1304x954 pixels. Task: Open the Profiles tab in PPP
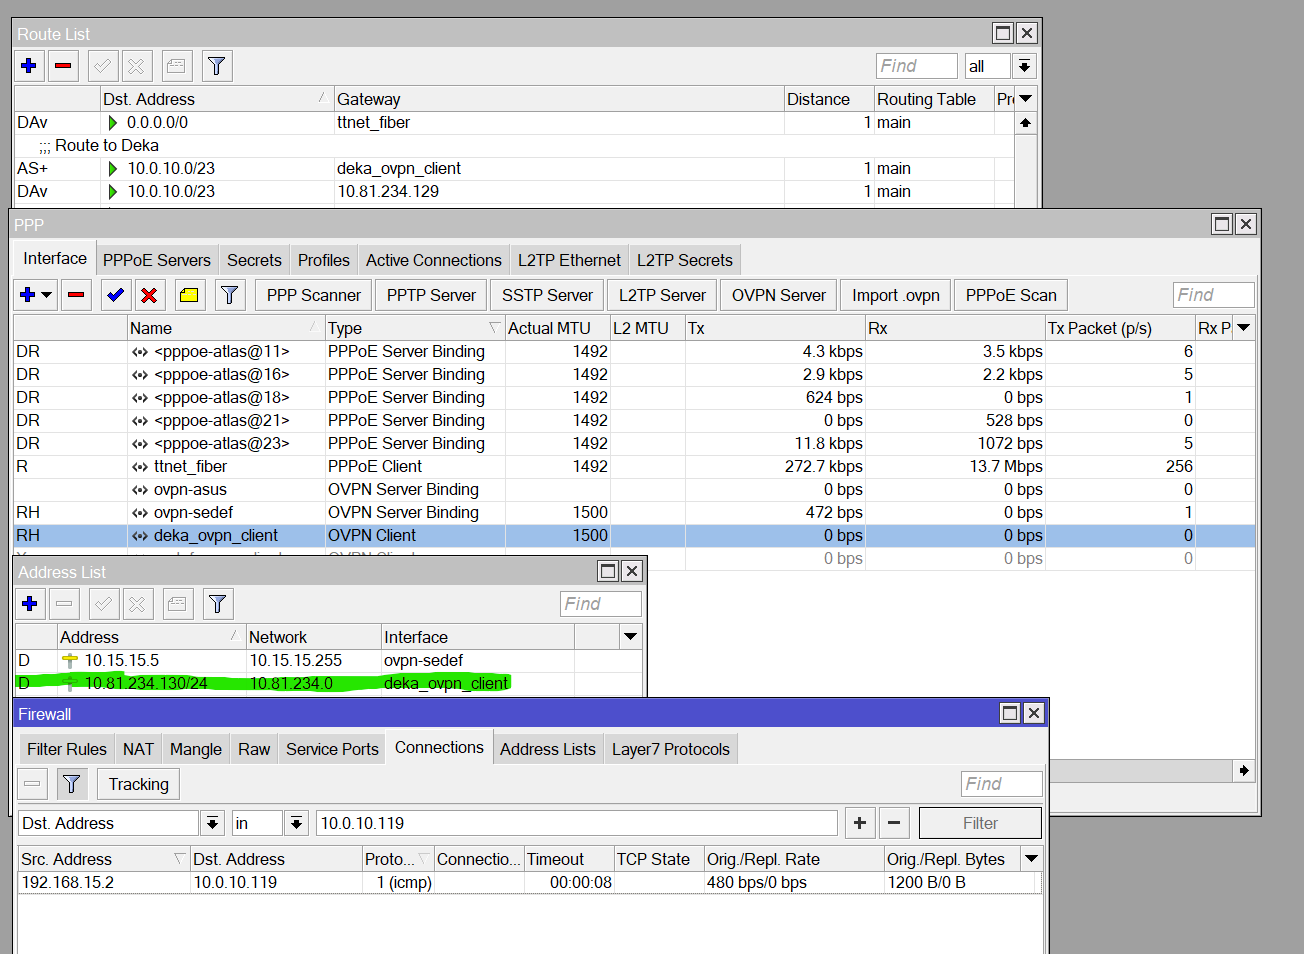[324, 260]
